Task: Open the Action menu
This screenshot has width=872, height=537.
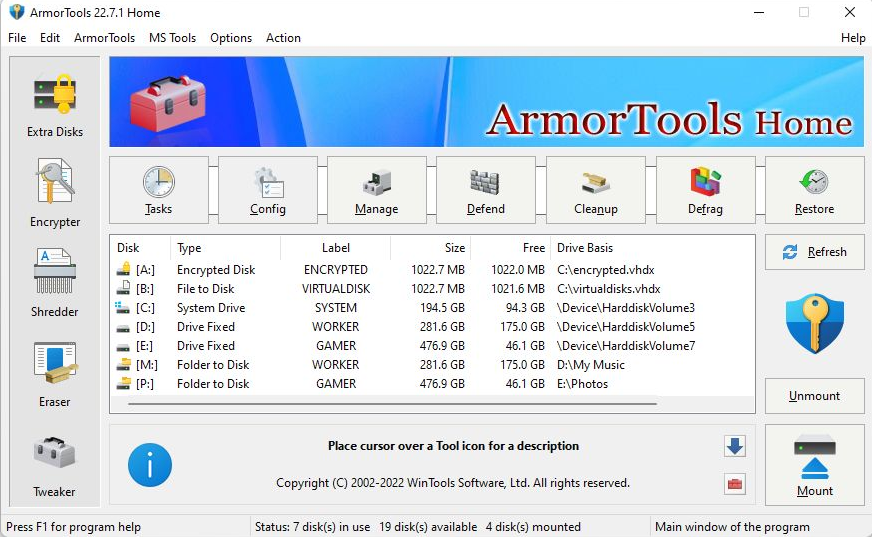Action: (283, 38)
